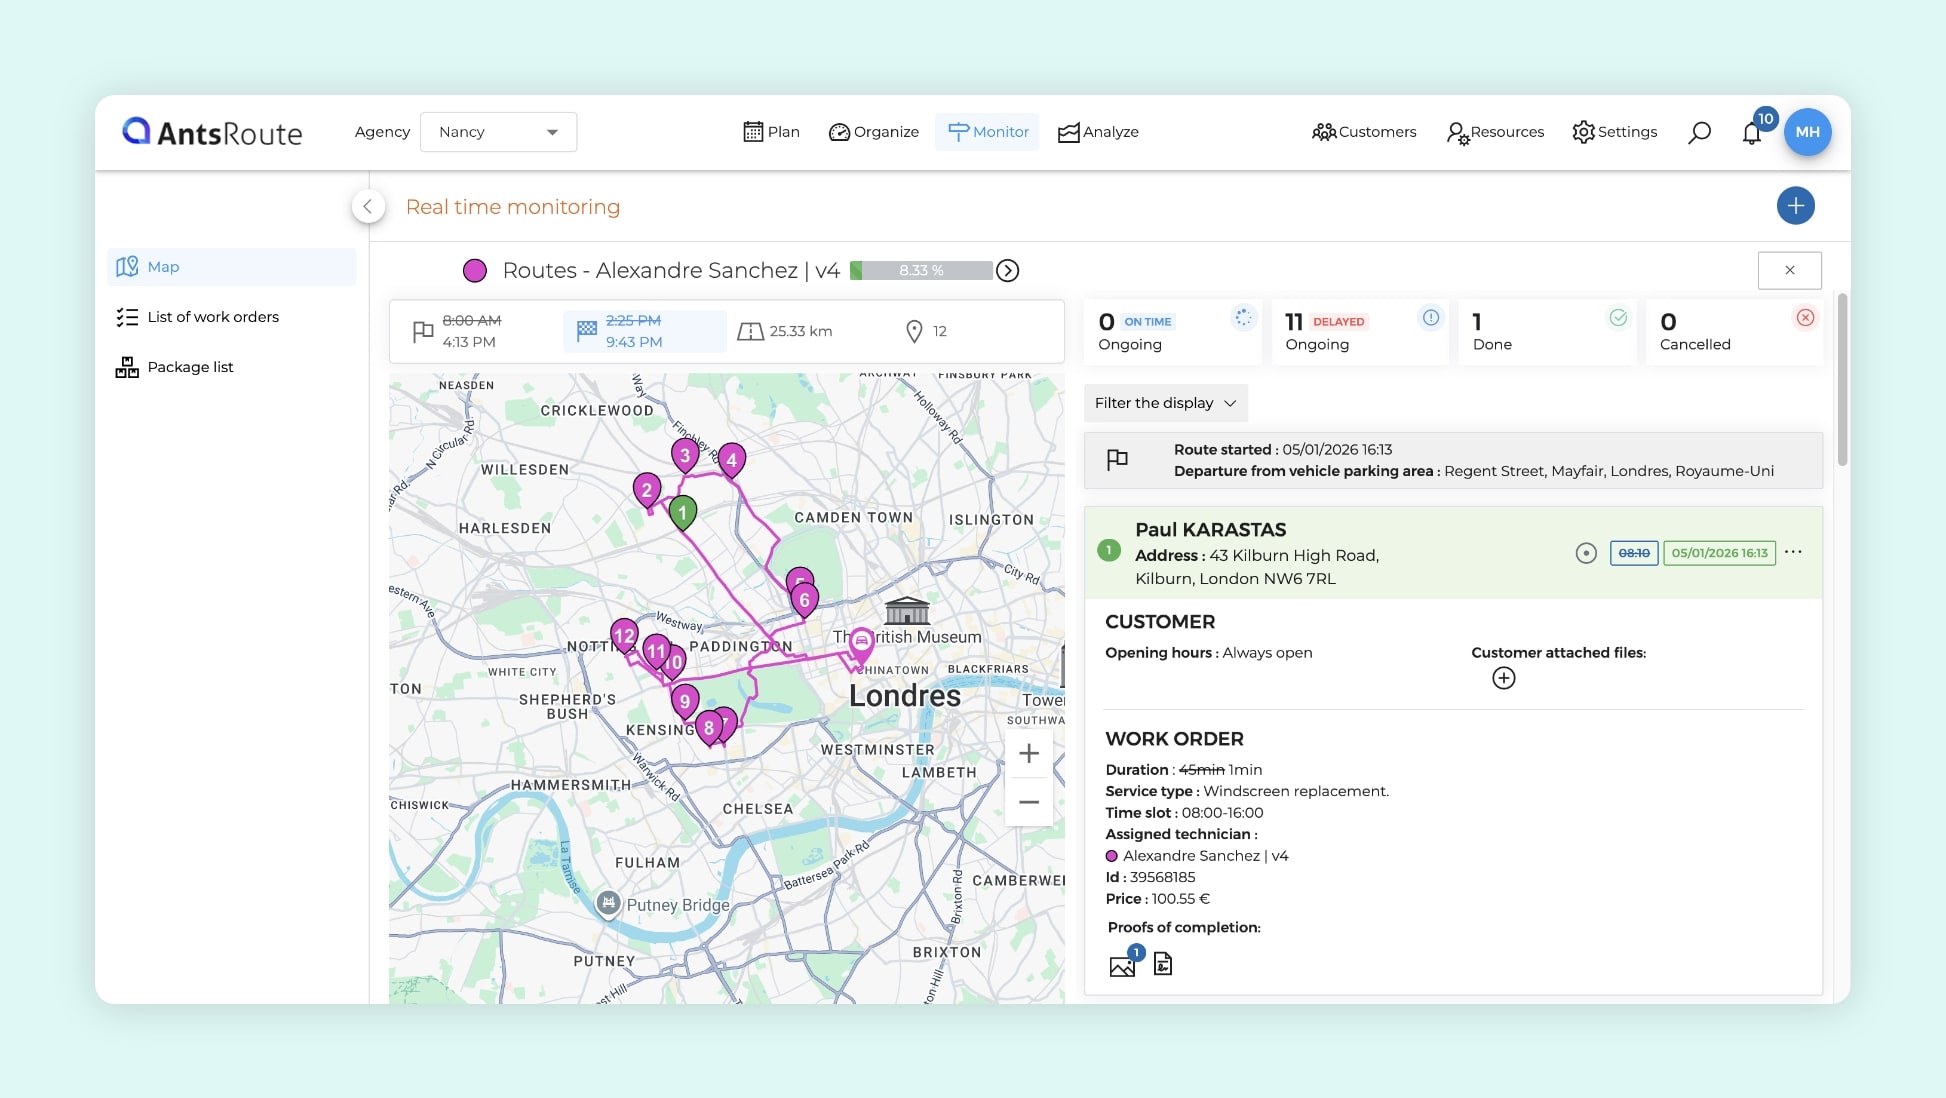Open three-dots menu for Paul KARASTAS
Image resolution: width=1946 pixels, height=1098 pixels.
tap(1793, 552)
